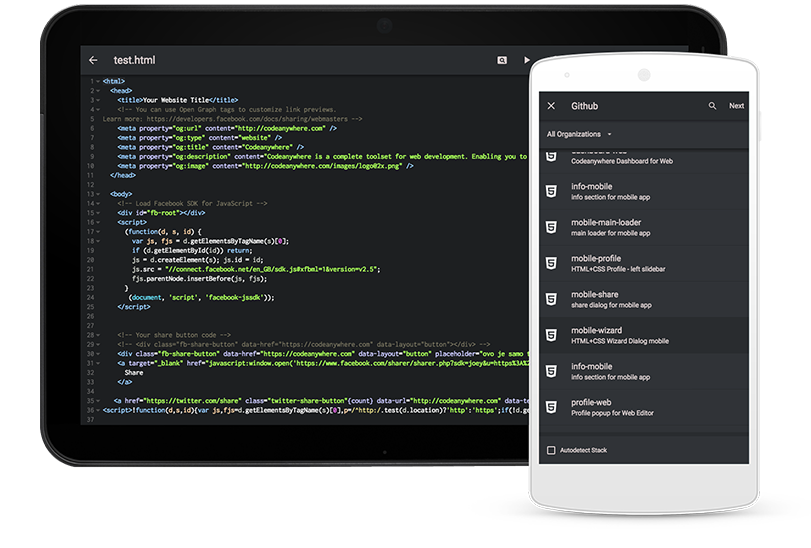Select the mobile-wizard repository
Screen dimensions: 811x548
644,335
